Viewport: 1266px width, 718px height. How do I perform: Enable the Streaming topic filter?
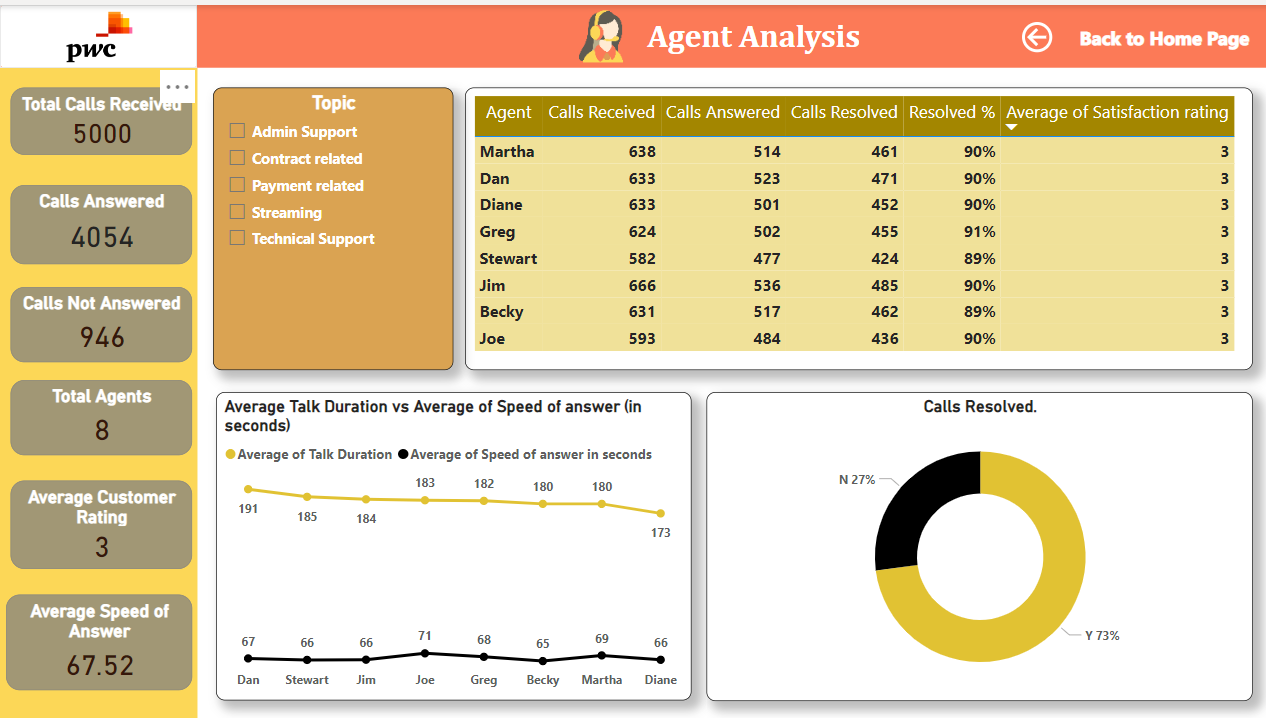pos(237,212)
